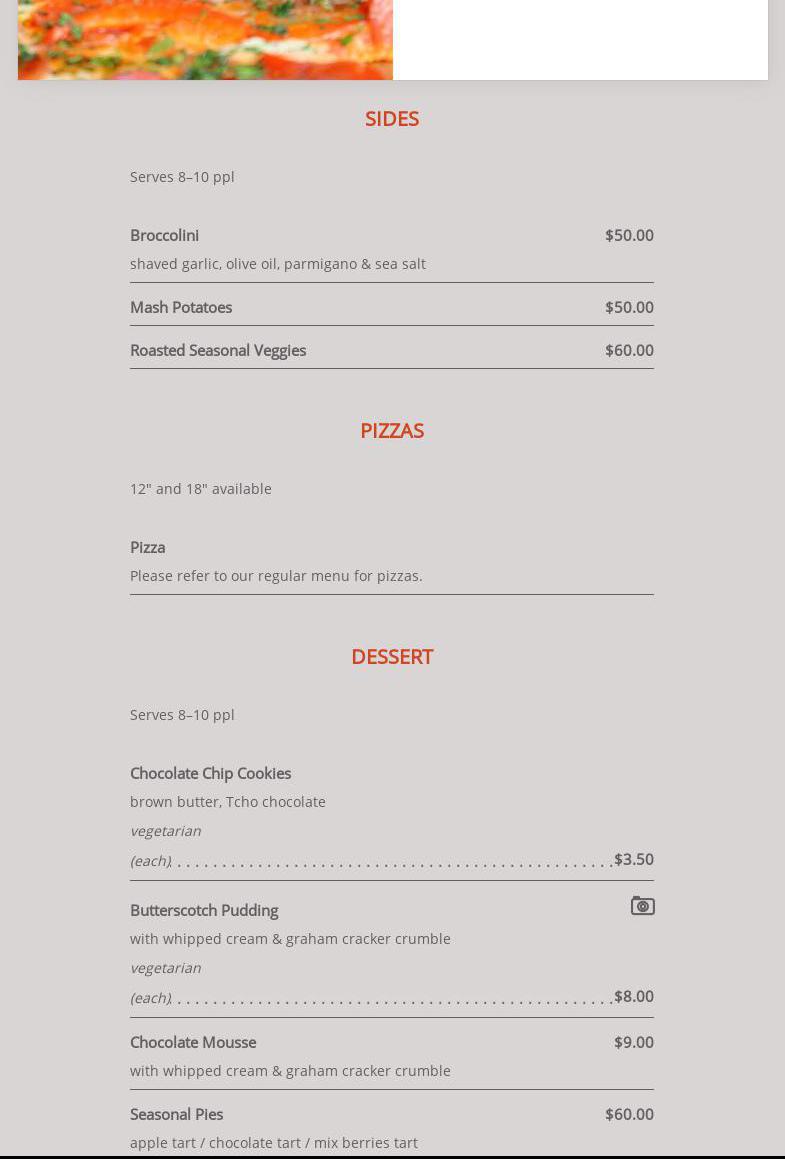This screenshot has width=785, height=1159.
Task: Click the Broccolini shaved garlic description
Action: click(x=278, y=264)
